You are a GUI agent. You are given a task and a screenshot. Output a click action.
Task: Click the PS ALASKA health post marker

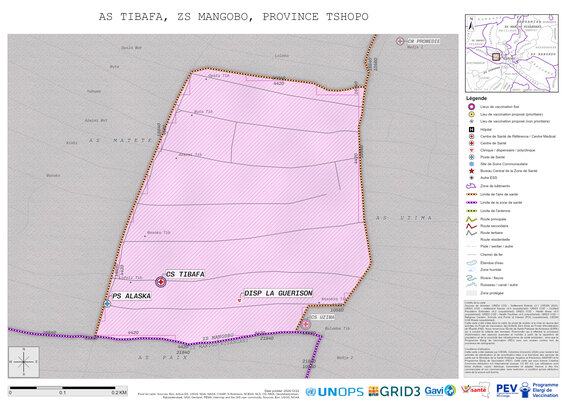coord(107,304)
